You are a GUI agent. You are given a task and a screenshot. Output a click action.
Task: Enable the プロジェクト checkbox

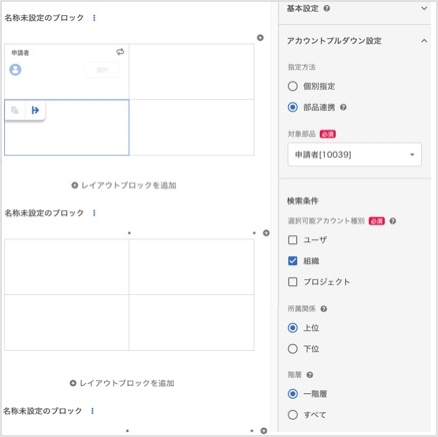click(293, 282)
